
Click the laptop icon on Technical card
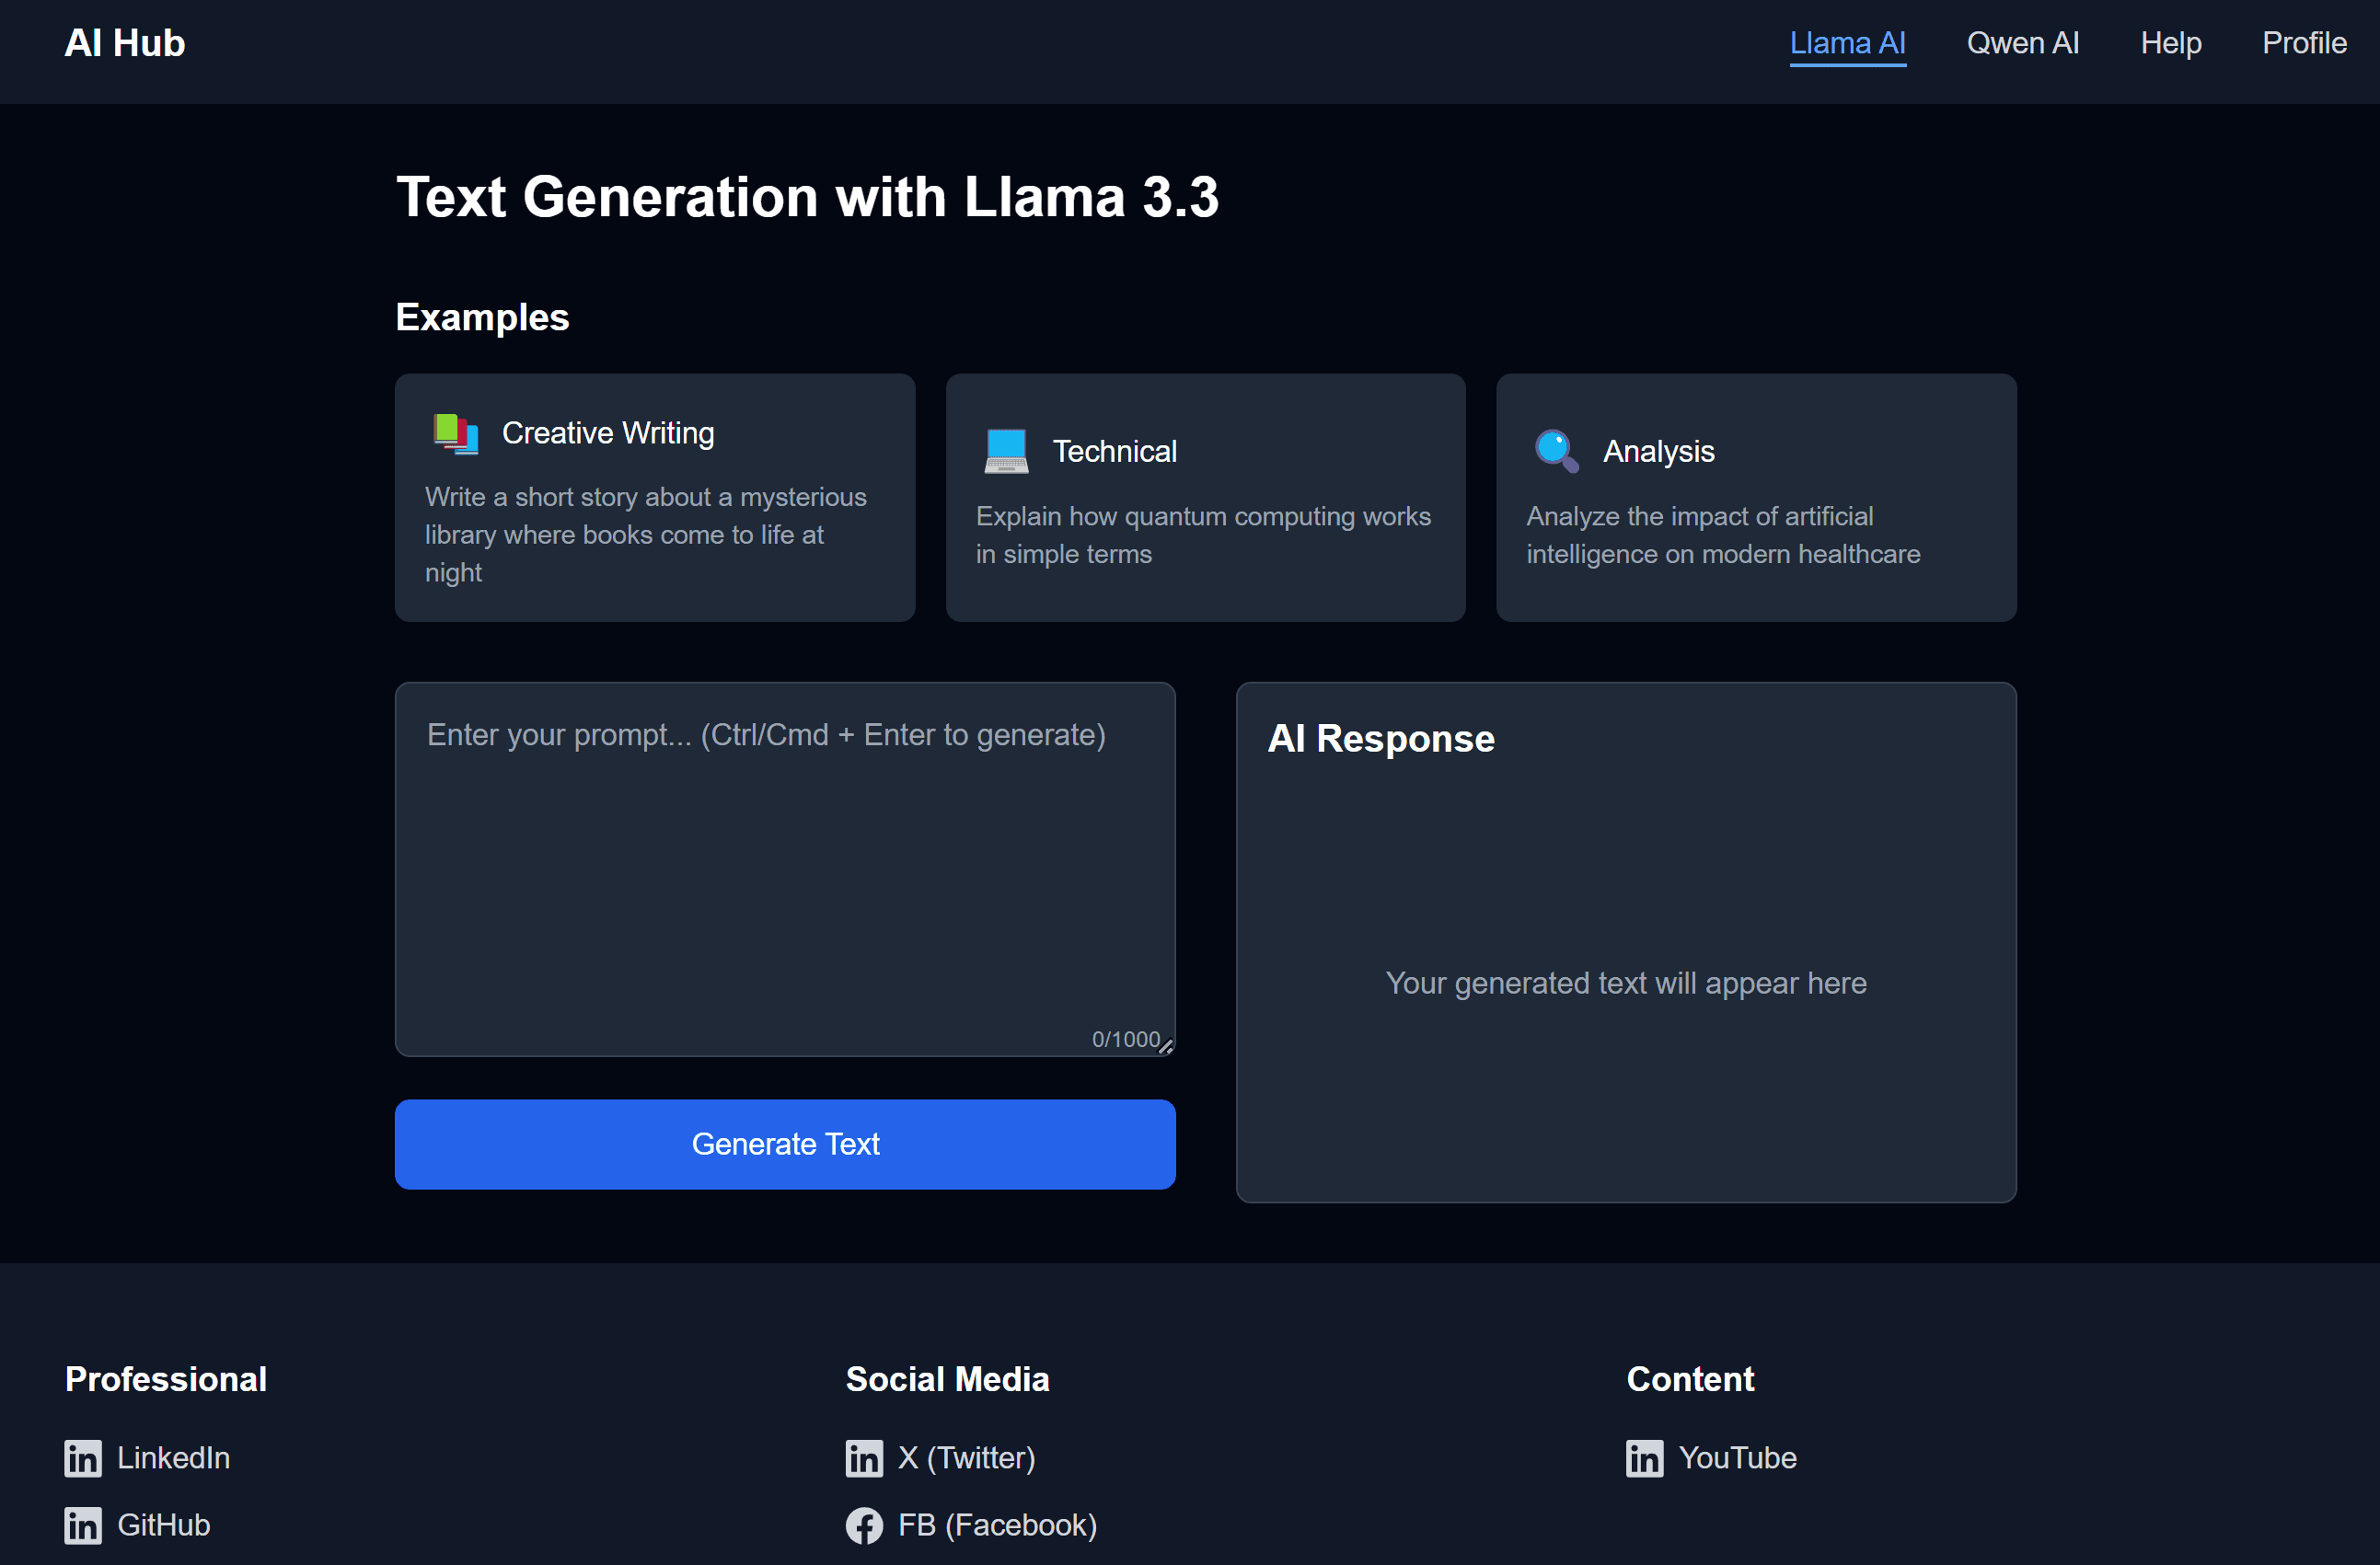(x=1006, y=452)
